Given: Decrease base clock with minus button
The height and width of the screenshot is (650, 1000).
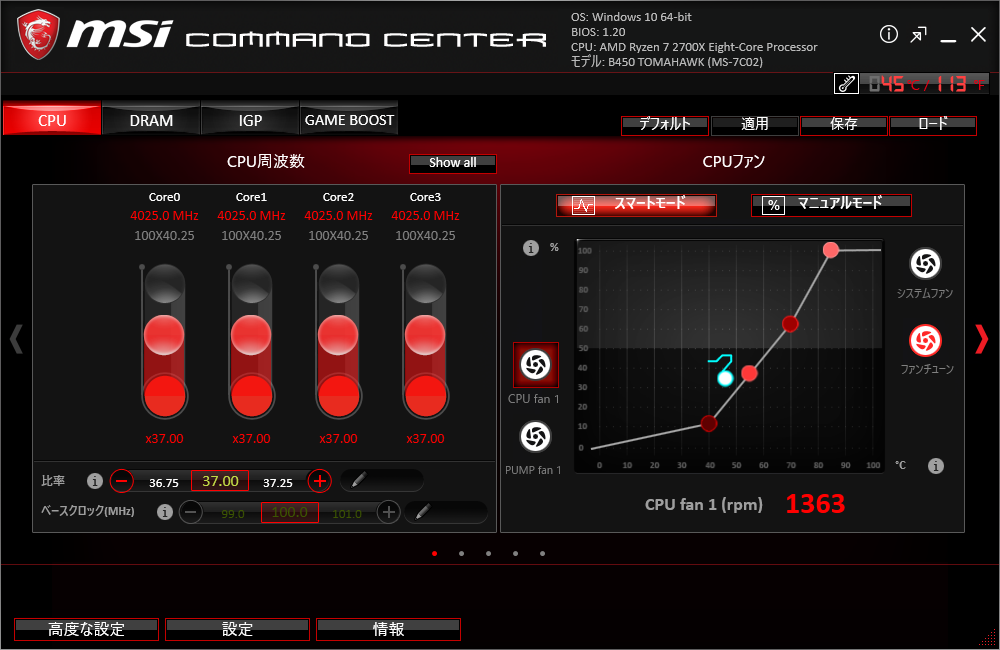Looking at the screenshot, I should tap(191, 512).
